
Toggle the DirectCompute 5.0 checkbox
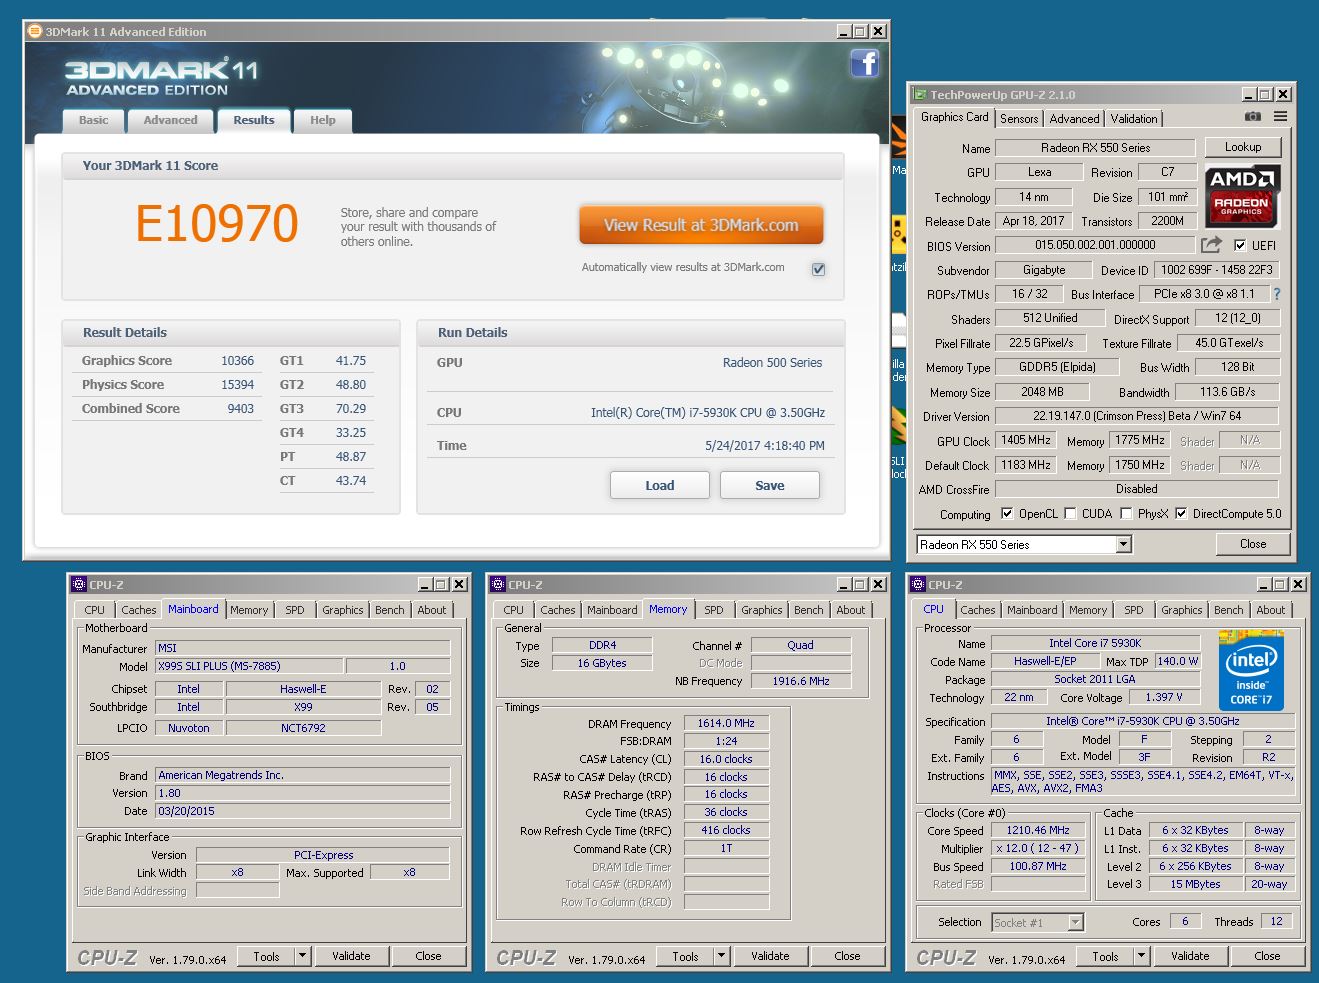click(x=1181, y=513)
